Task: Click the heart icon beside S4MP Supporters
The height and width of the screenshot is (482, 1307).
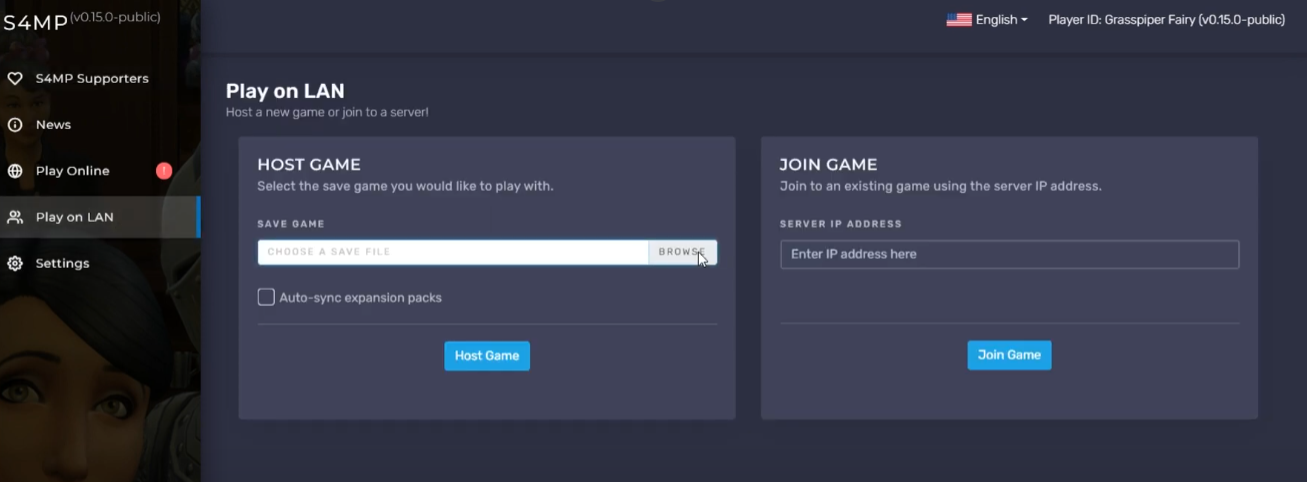Action: point(15,78)
